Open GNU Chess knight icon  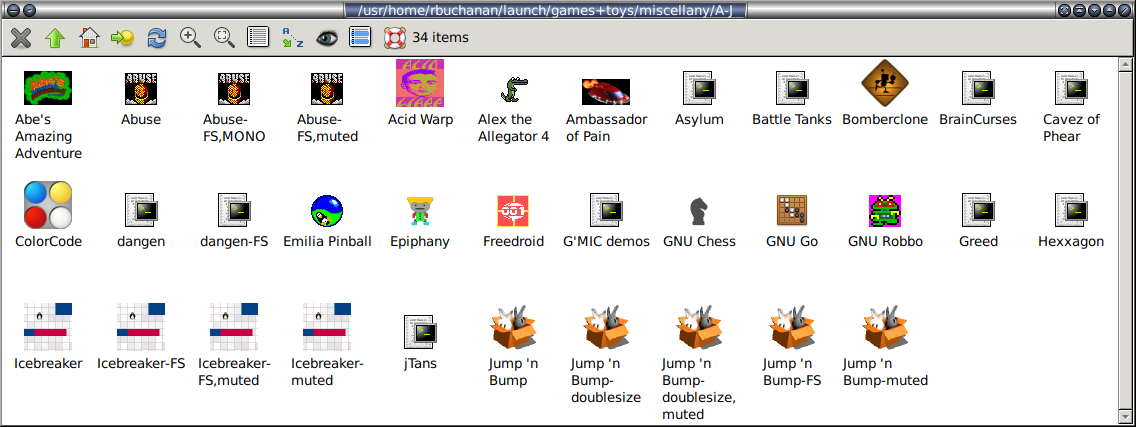[x=699, y=212]
